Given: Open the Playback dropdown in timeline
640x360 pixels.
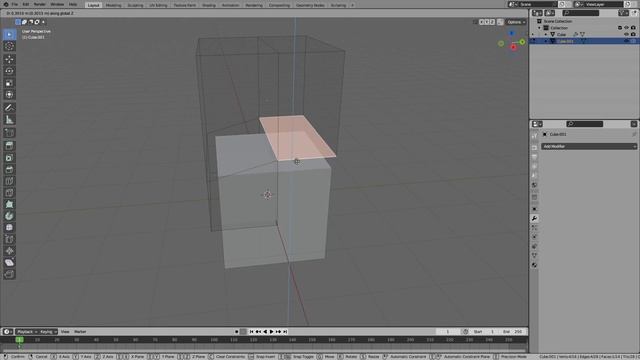Looking at the screenshot, I should pos(27,332).
